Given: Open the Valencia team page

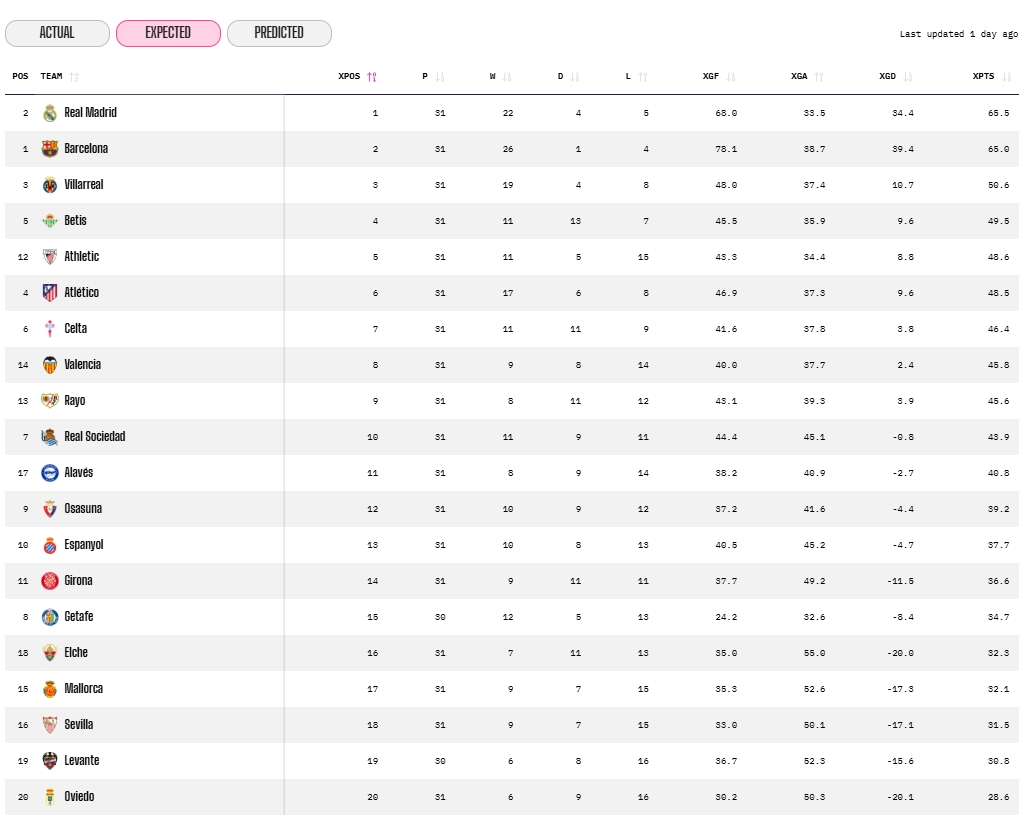Looking at the screenshot, I should [80, 364].
